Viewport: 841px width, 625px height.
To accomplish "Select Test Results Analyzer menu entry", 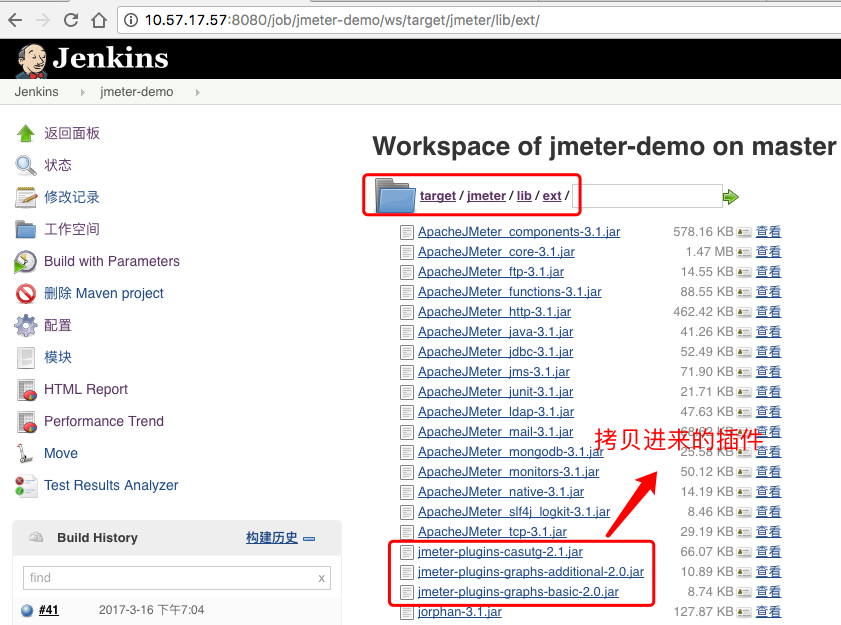I will (111, 485).
